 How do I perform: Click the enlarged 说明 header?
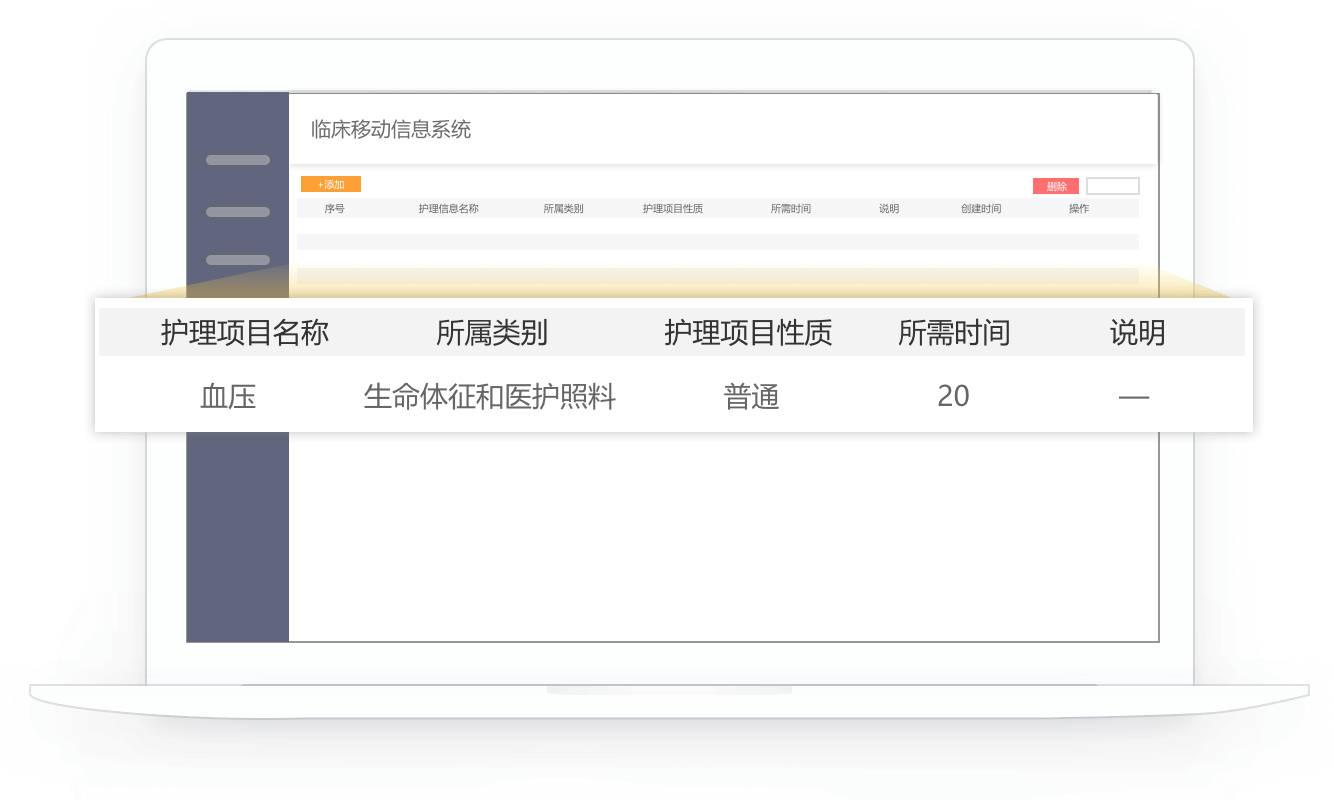click(1138, 332)
